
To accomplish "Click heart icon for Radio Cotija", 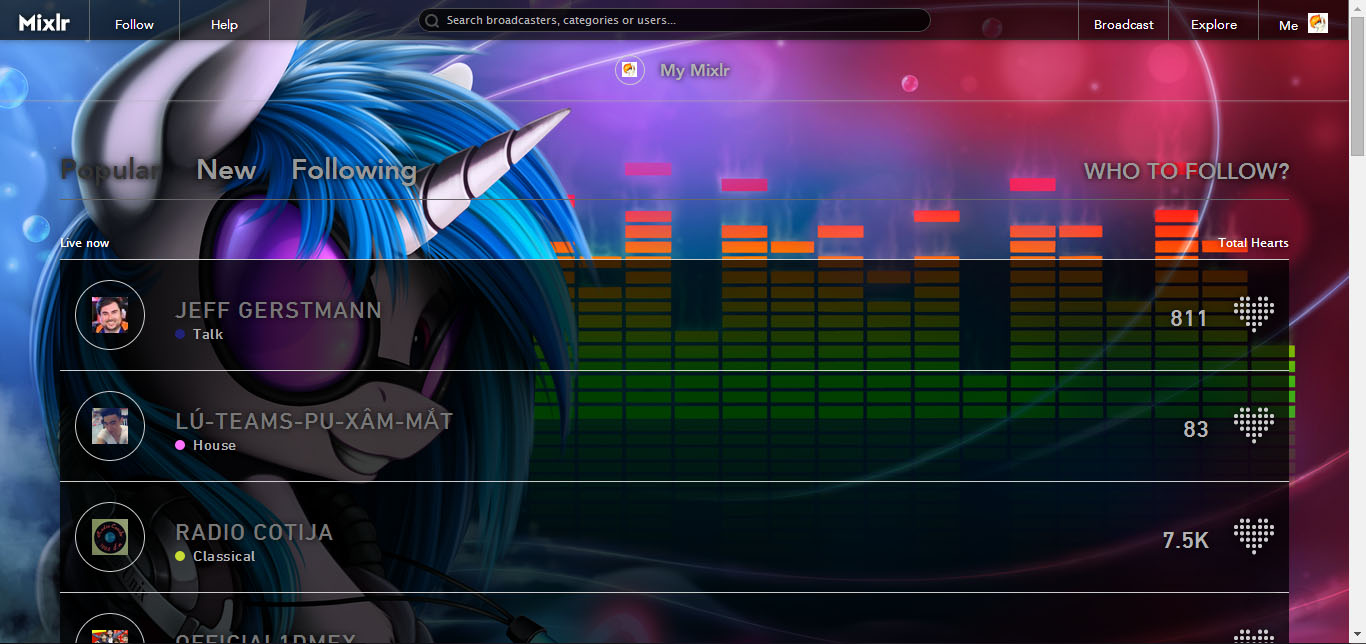I will (x=1254, y=536).
